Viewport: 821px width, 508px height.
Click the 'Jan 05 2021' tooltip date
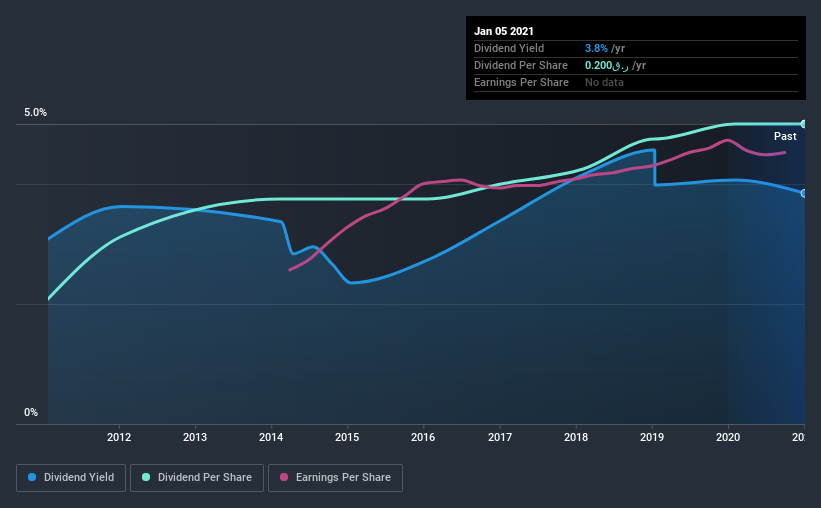click(504, 31)
